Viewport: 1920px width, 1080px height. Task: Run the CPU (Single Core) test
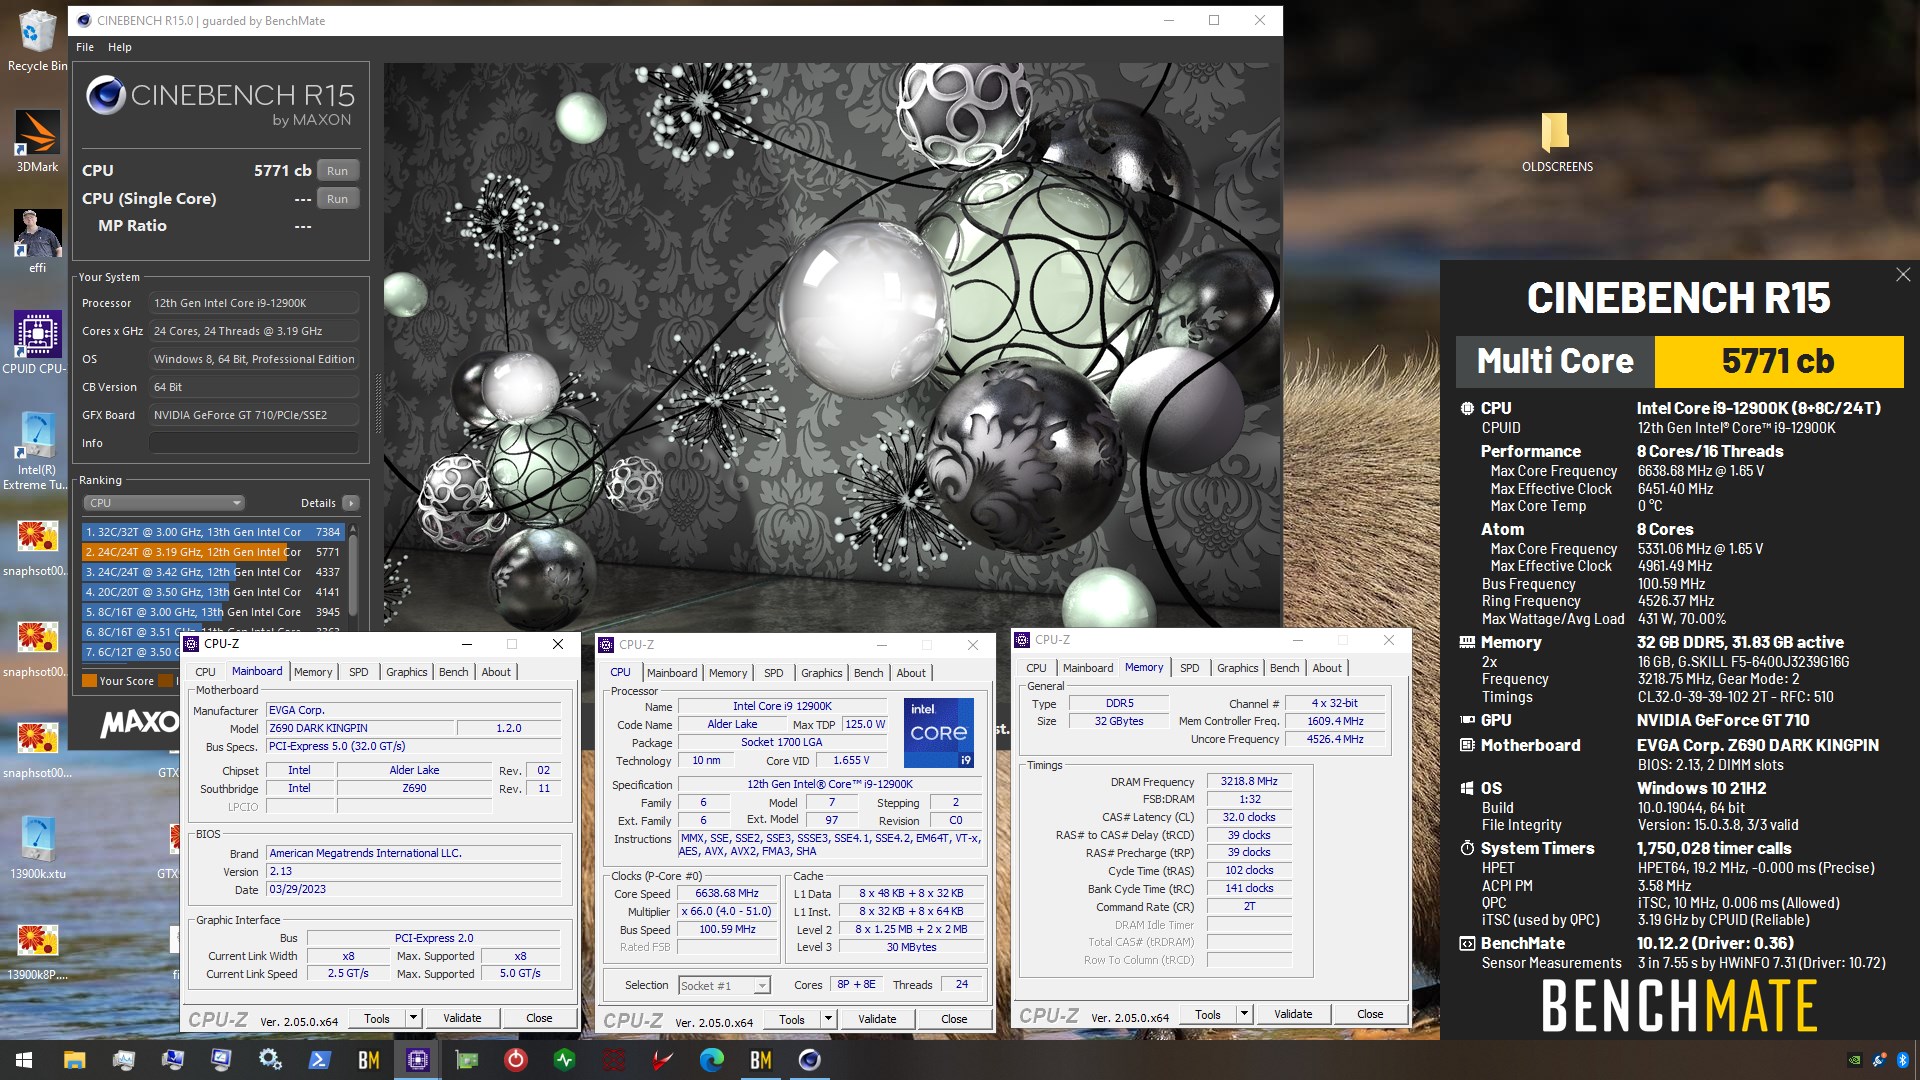click(x=337, y=199)
